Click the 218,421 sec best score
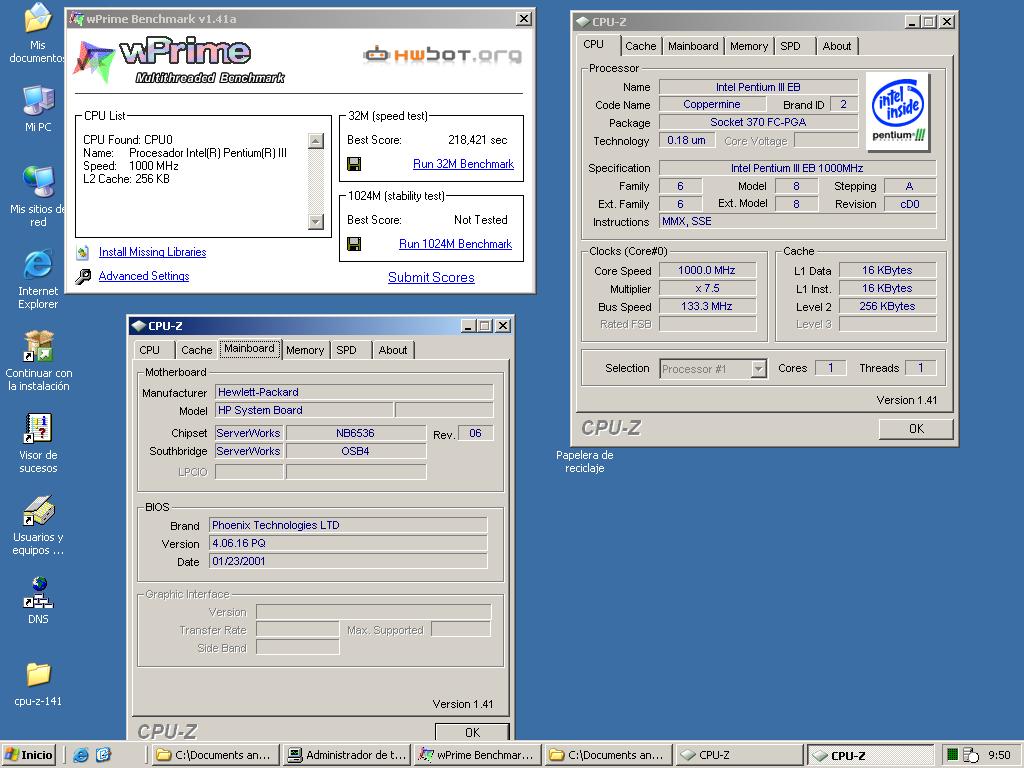 [x=477, y=140]
